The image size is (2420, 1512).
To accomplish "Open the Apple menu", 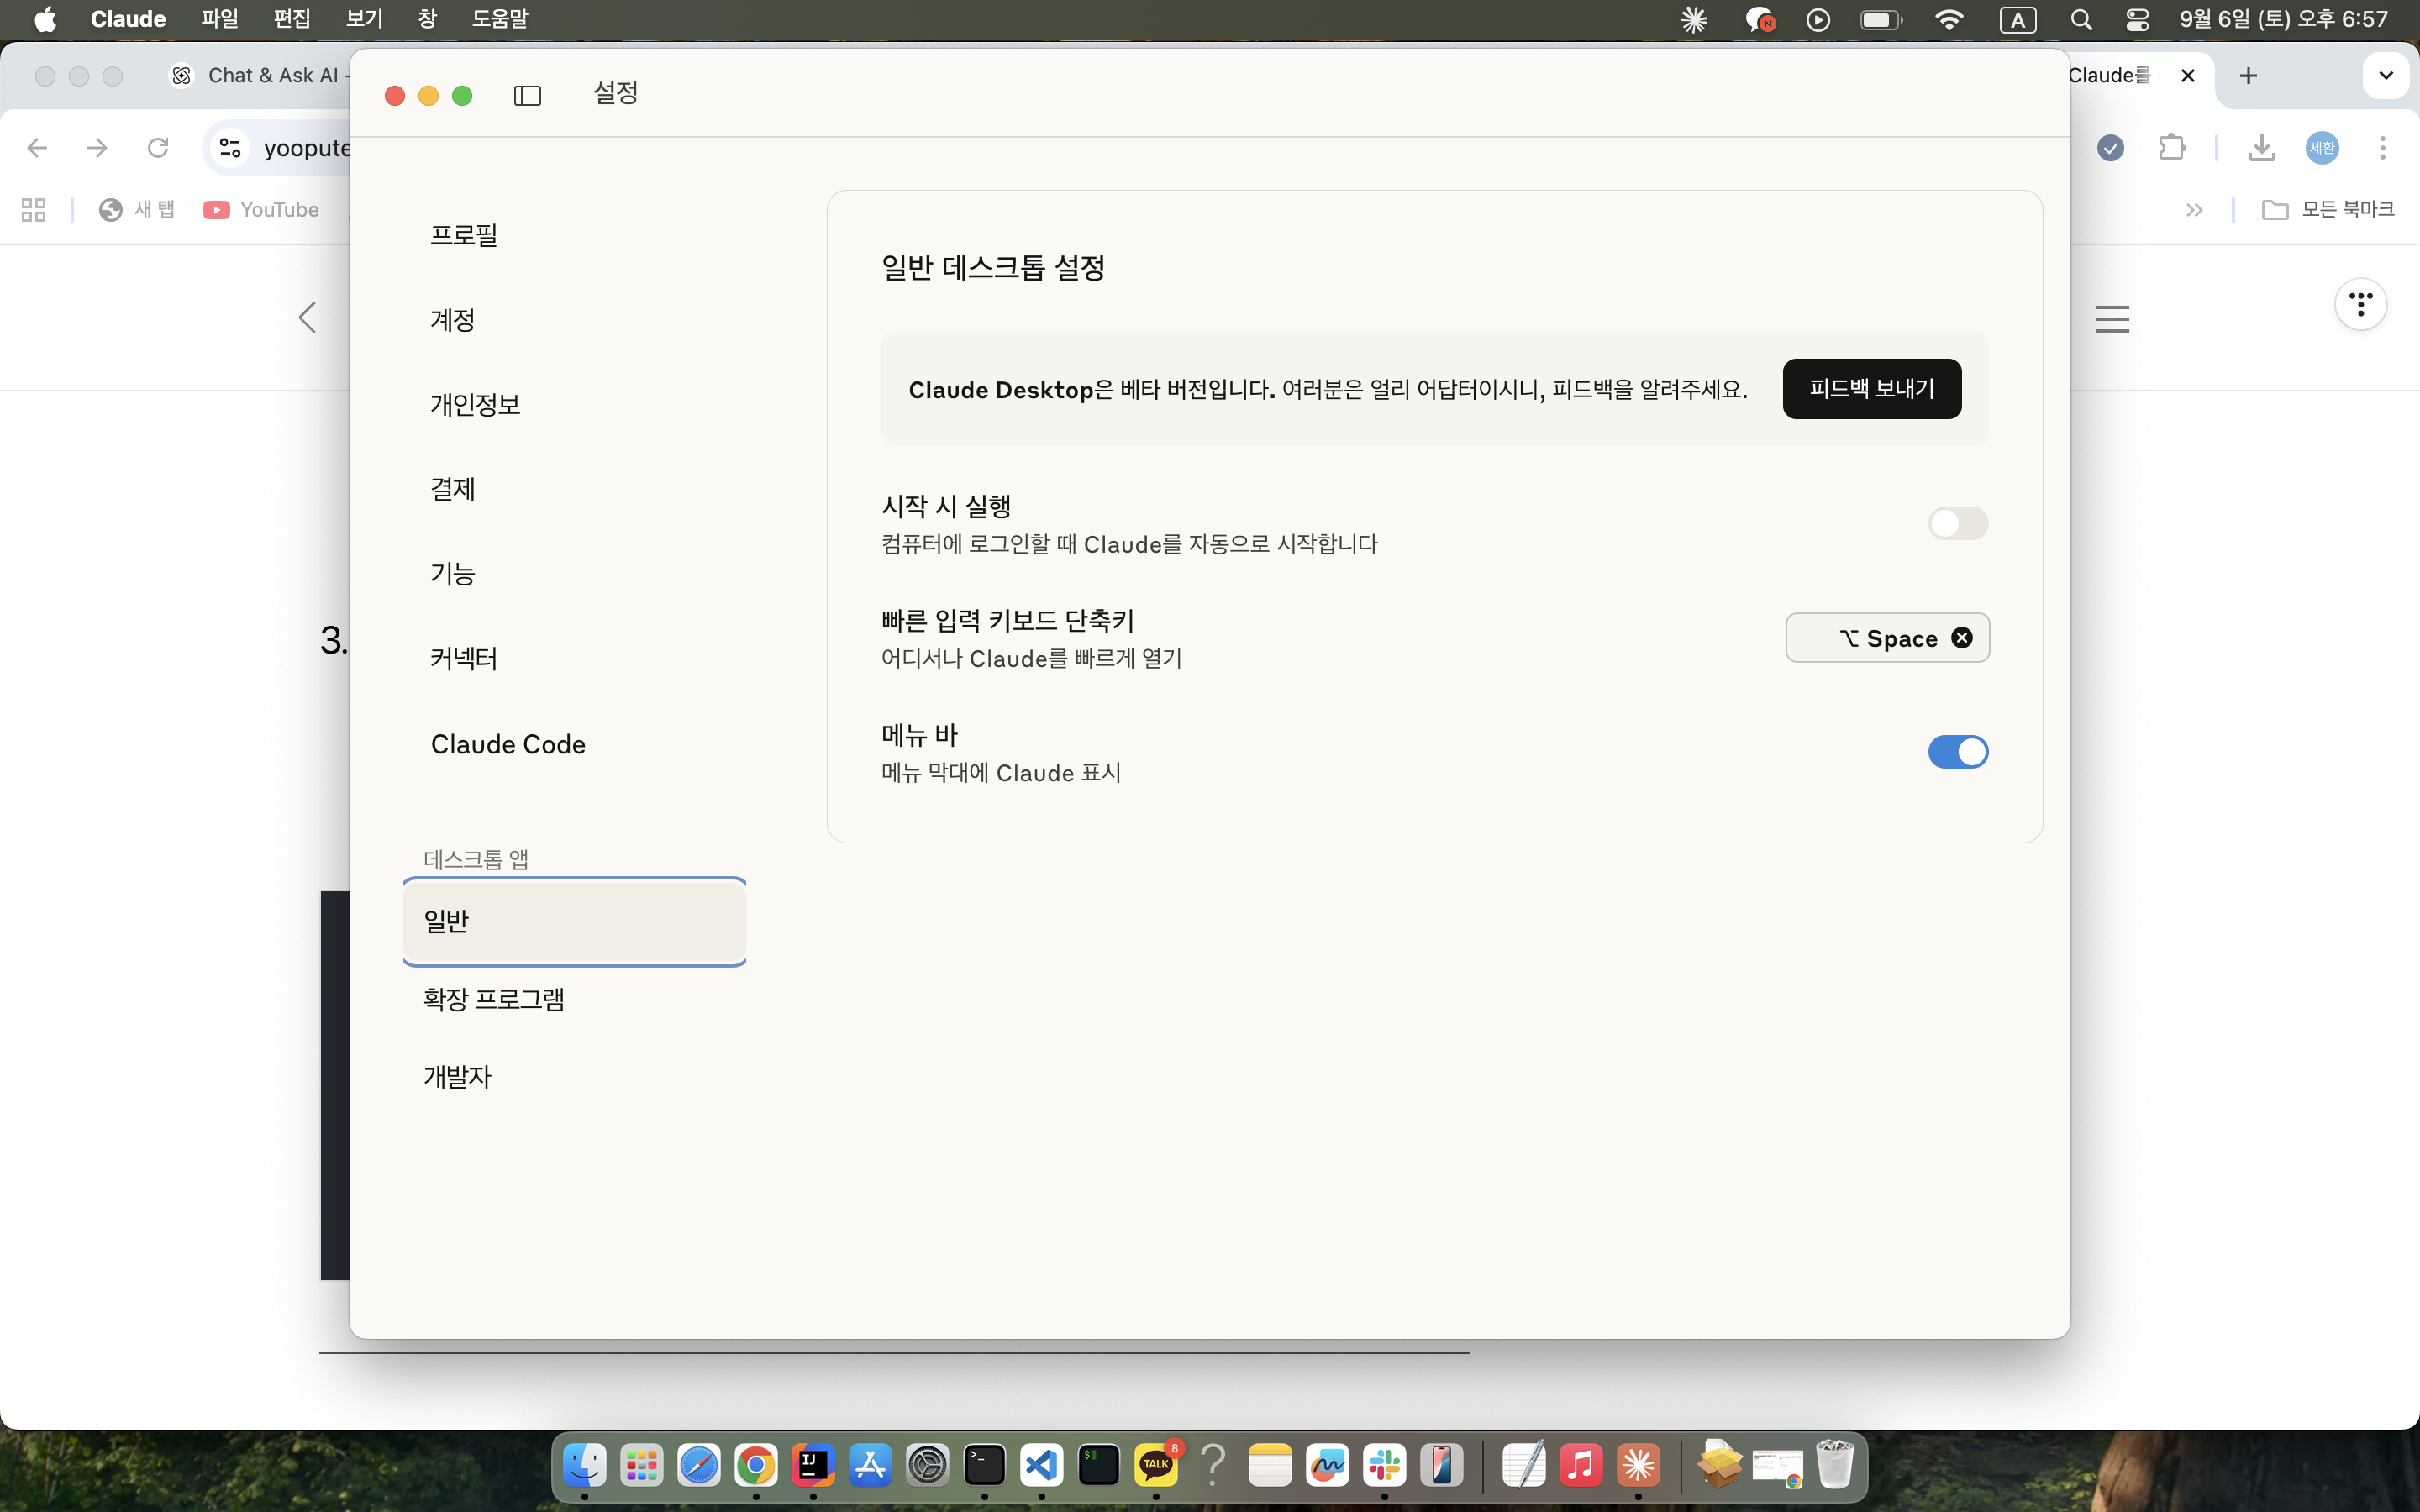I will pyautogui.click(x=45, y=20).
